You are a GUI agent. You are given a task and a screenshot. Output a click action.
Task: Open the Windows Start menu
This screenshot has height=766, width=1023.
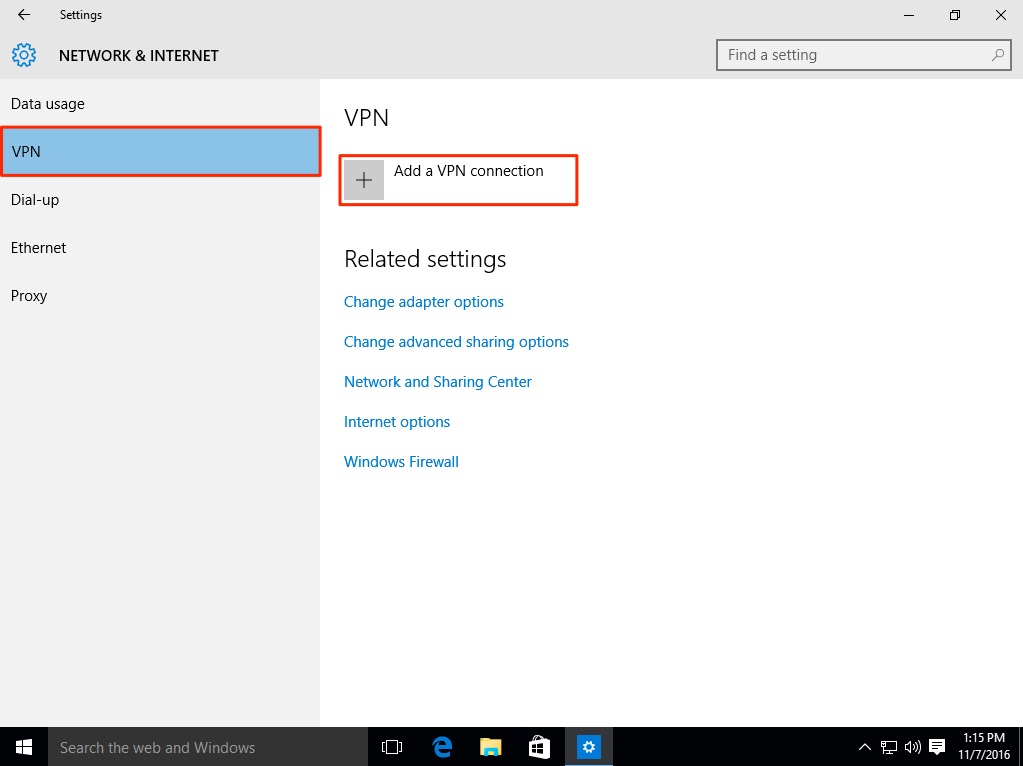(24, 747)
